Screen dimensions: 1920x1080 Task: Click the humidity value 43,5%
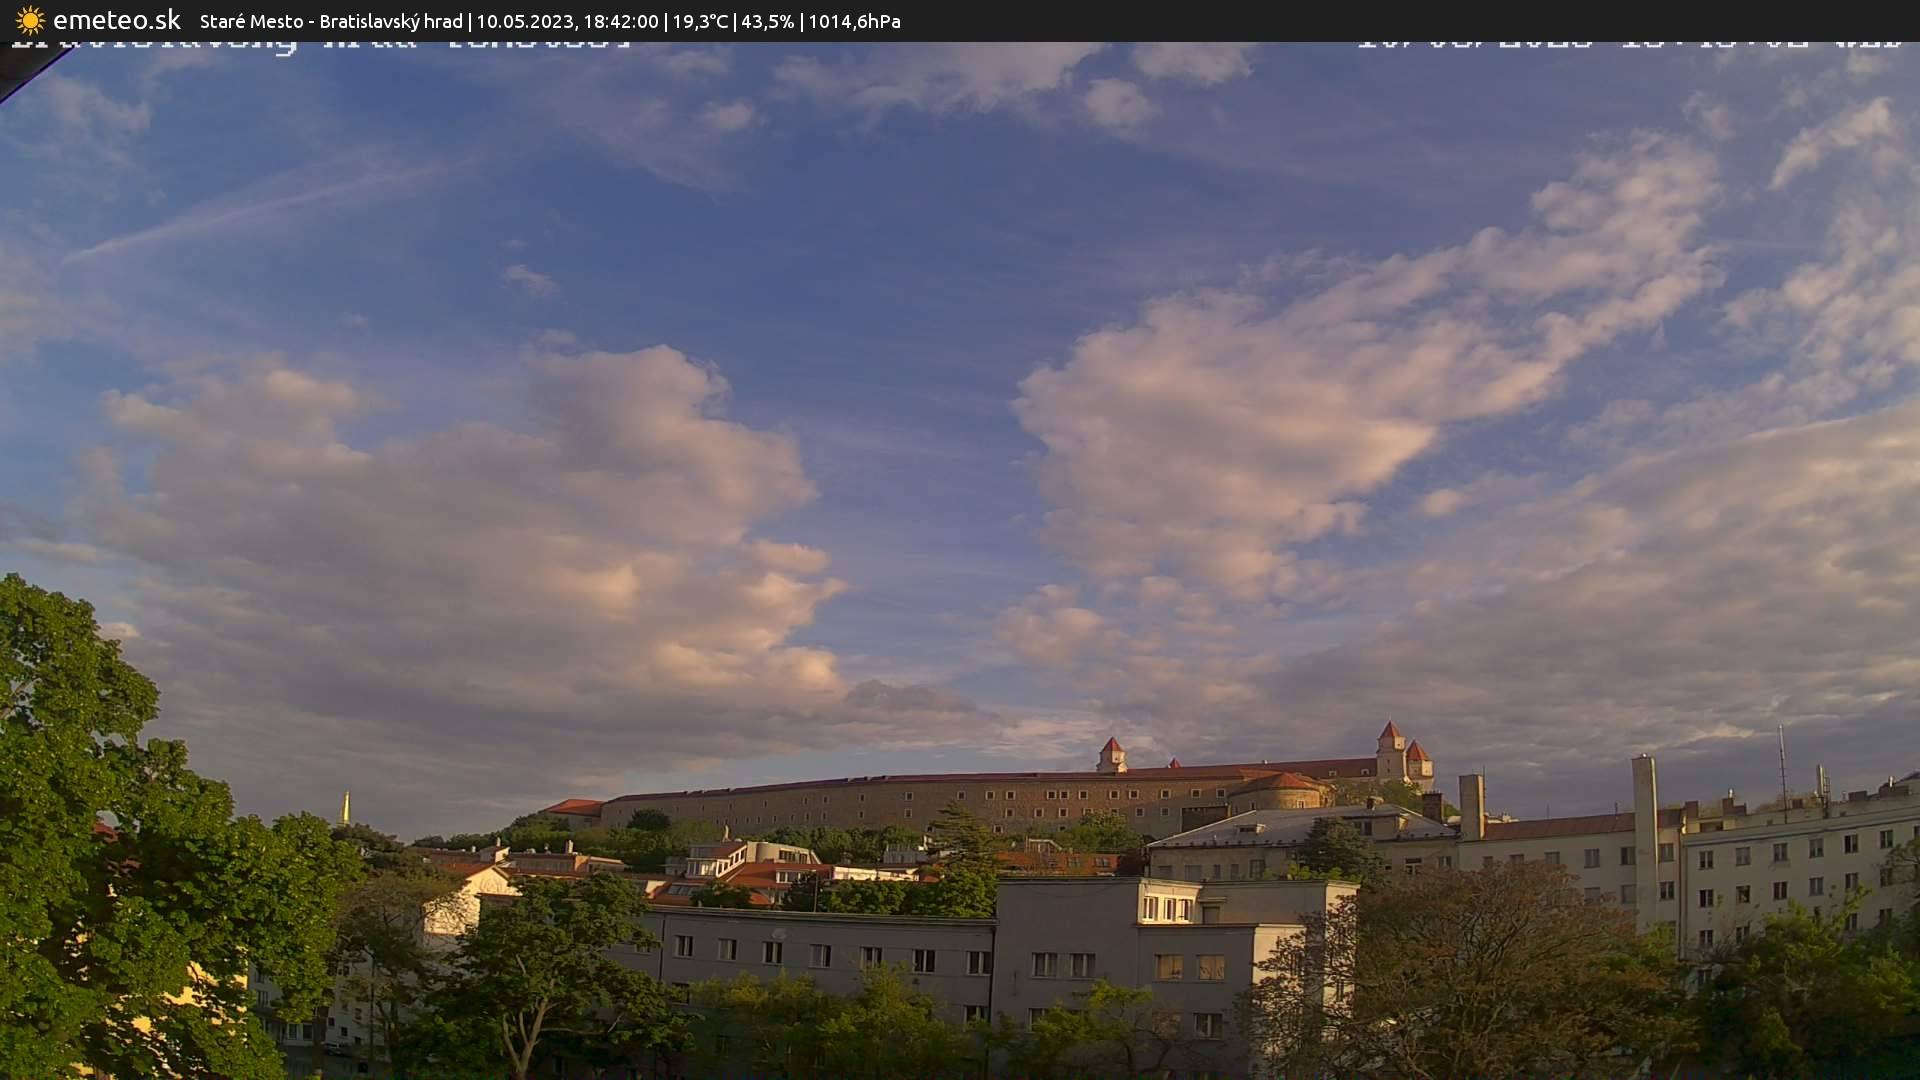[x=767, y=20]
